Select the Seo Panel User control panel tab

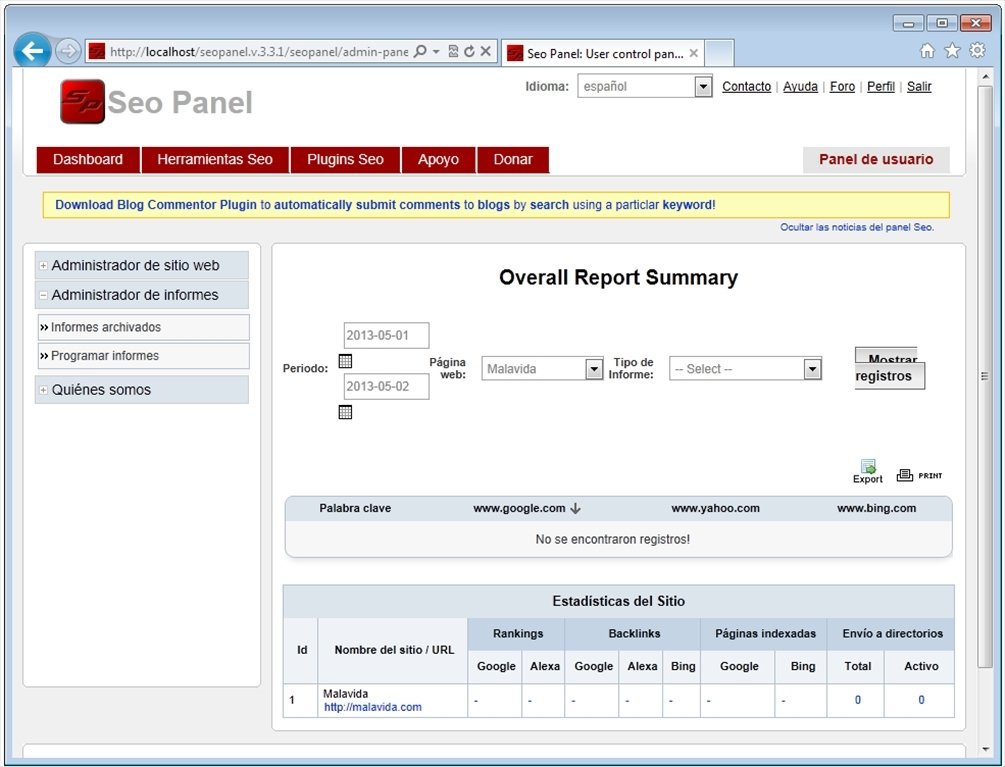(x=602, y=53)
